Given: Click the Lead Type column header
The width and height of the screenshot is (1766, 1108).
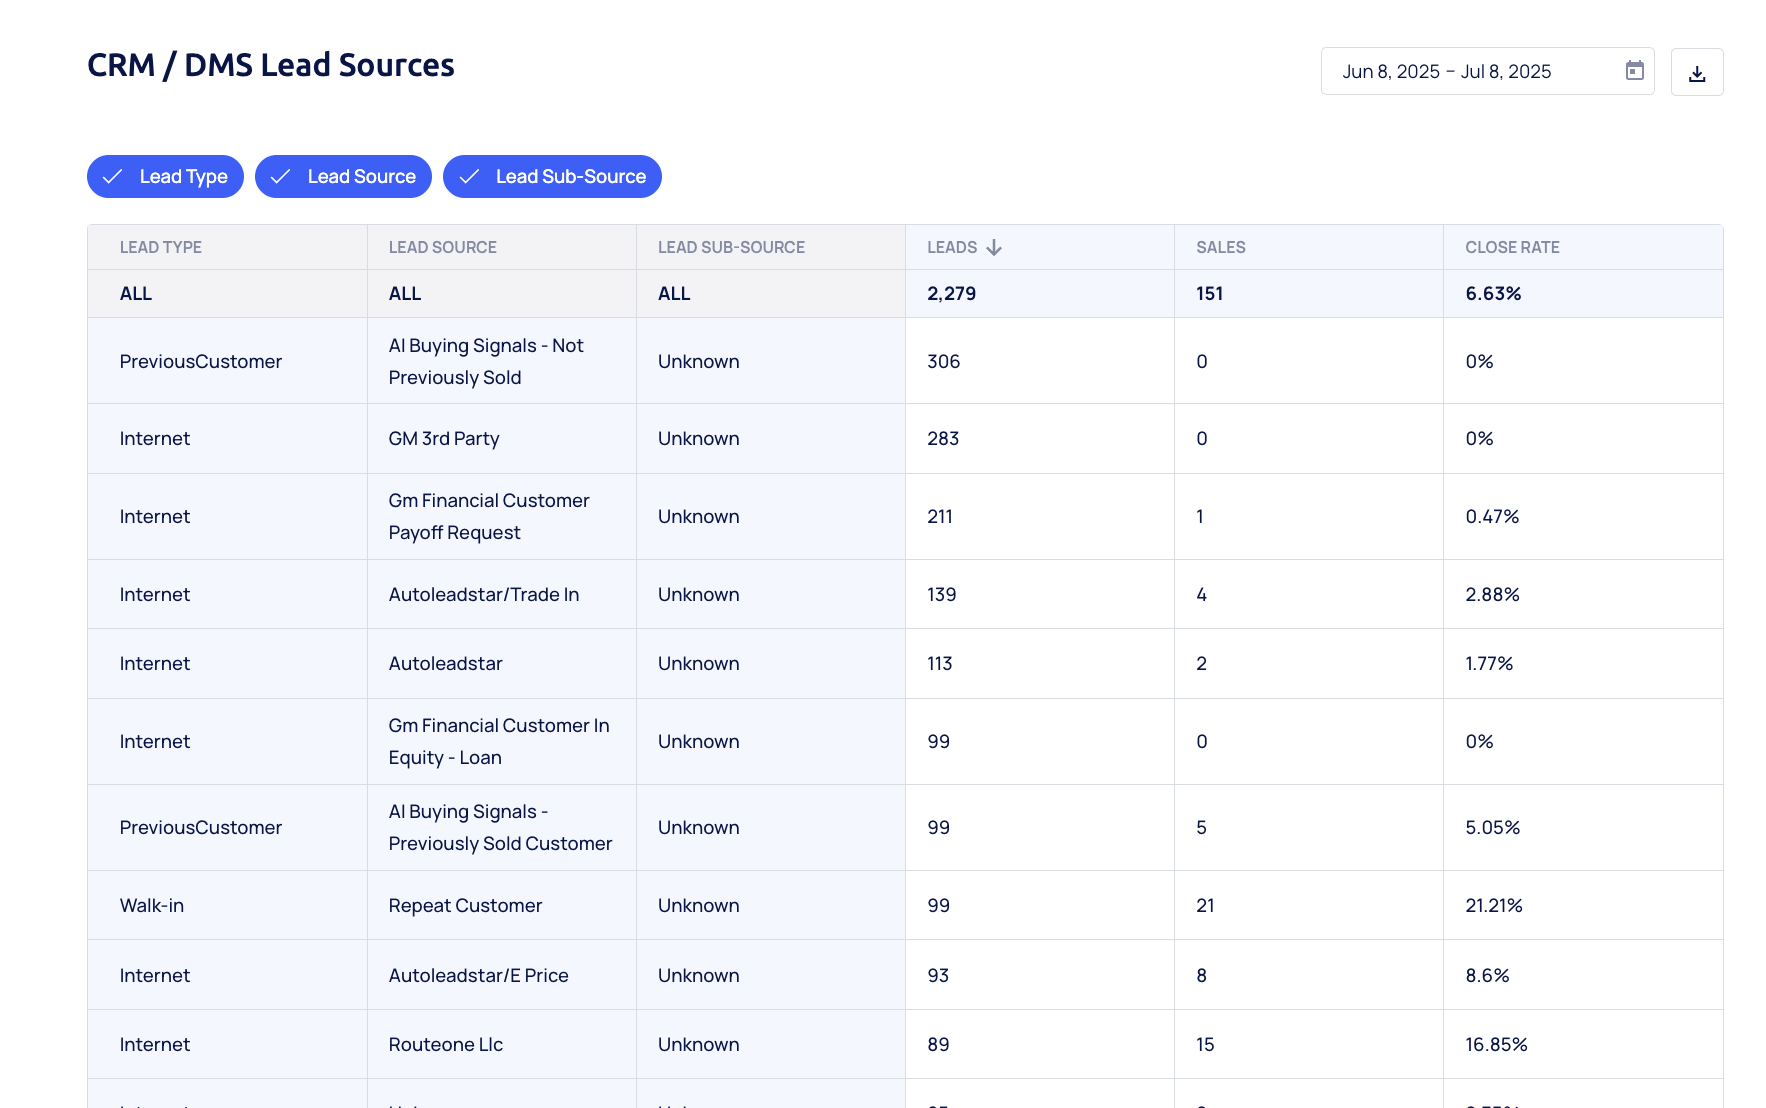Looking at the screenshot, I should point(160,248).
